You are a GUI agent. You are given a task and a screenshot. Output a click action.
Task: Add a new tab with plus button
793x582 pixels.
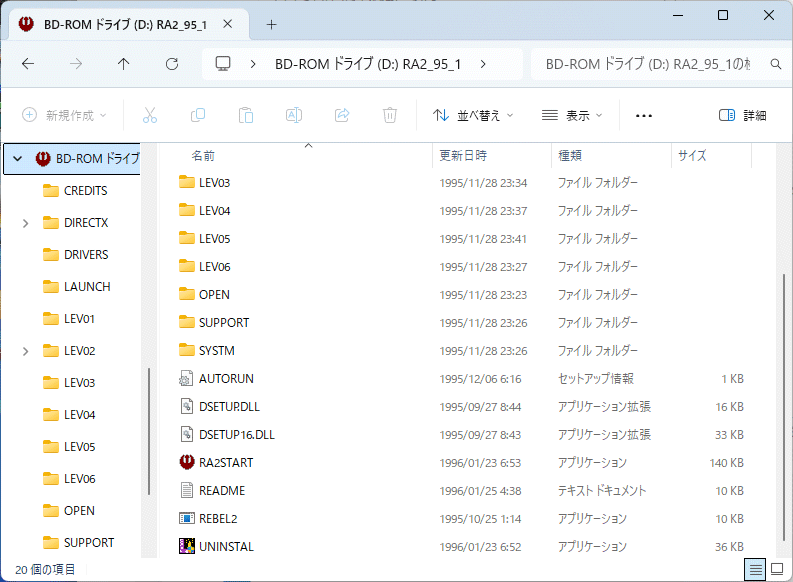[x=272, y=24]
